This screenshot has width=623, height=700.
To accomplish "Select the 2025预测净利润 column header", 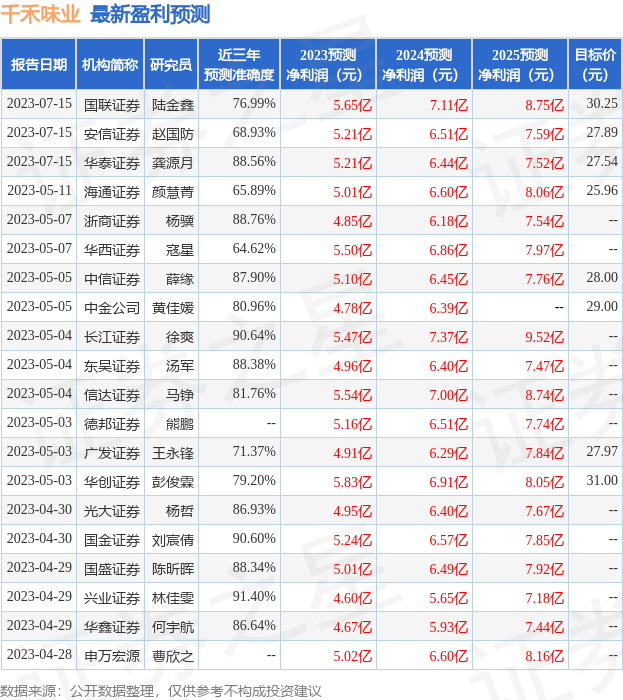I will 520,65.
